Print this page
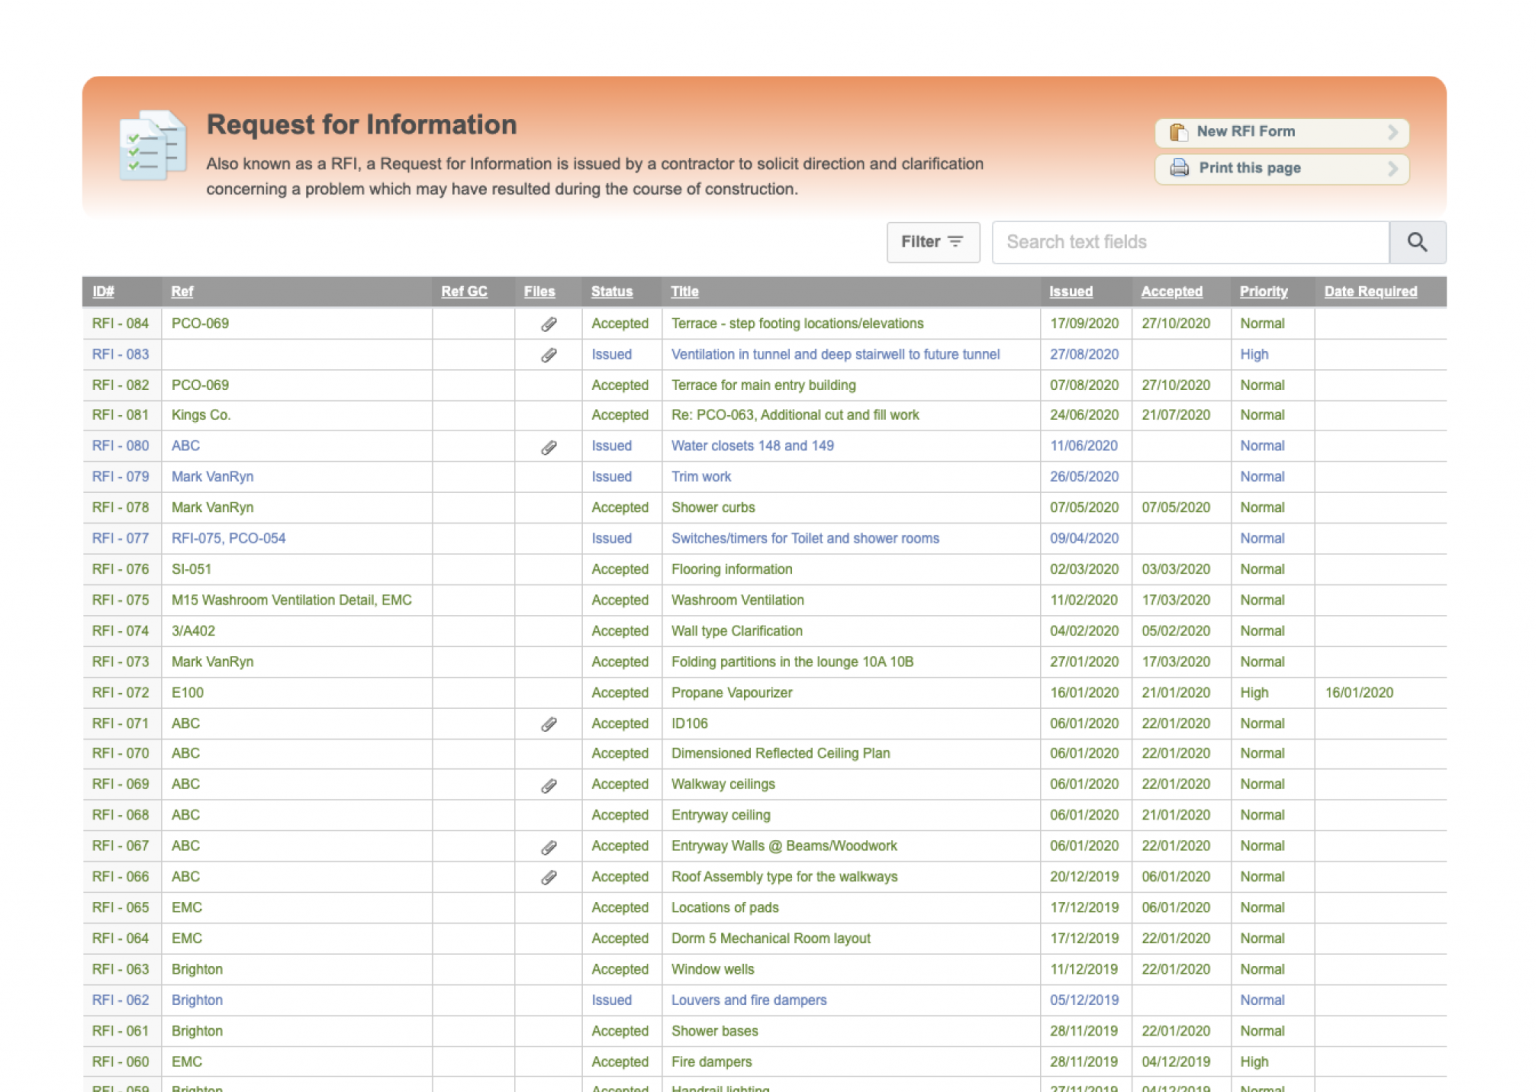Screen dimensions: 1536x1092 tap(1248, 168)
